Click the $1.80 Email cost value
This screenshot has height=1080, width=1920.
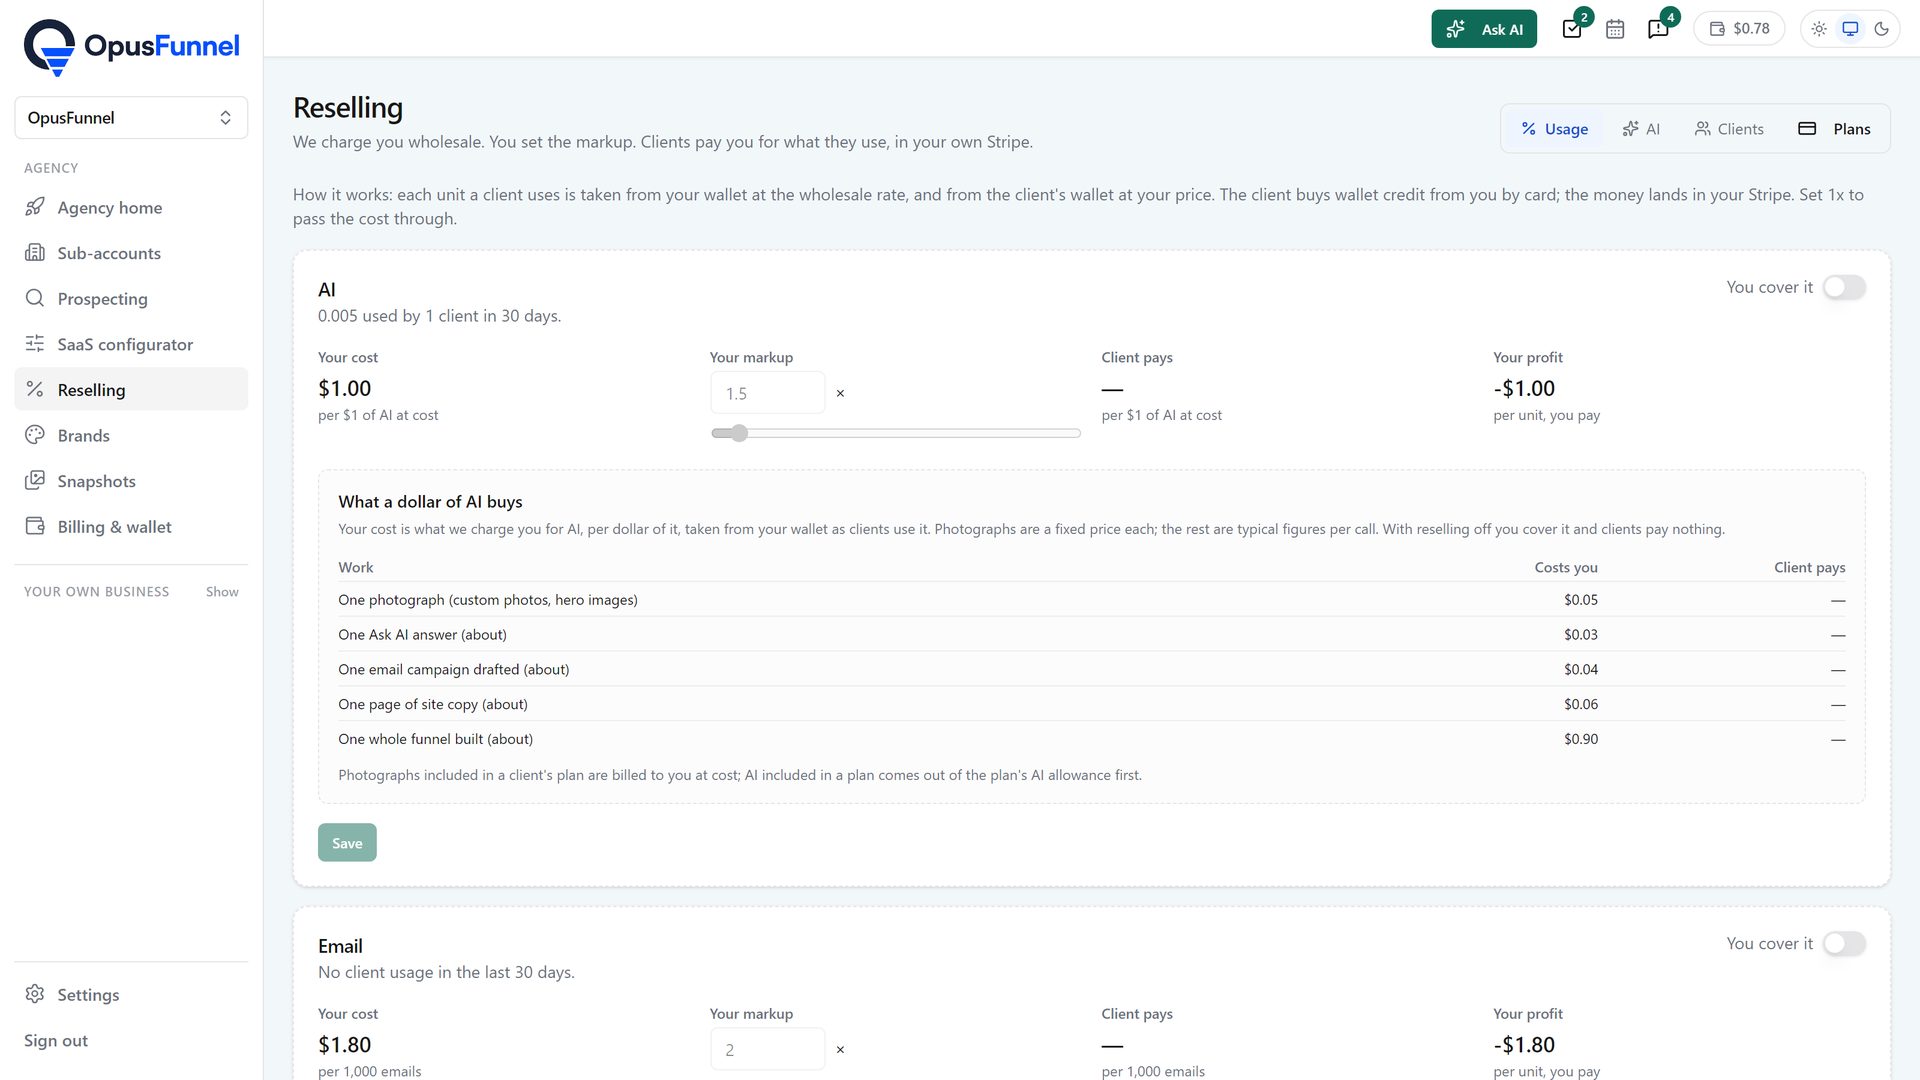point(344,1044)
